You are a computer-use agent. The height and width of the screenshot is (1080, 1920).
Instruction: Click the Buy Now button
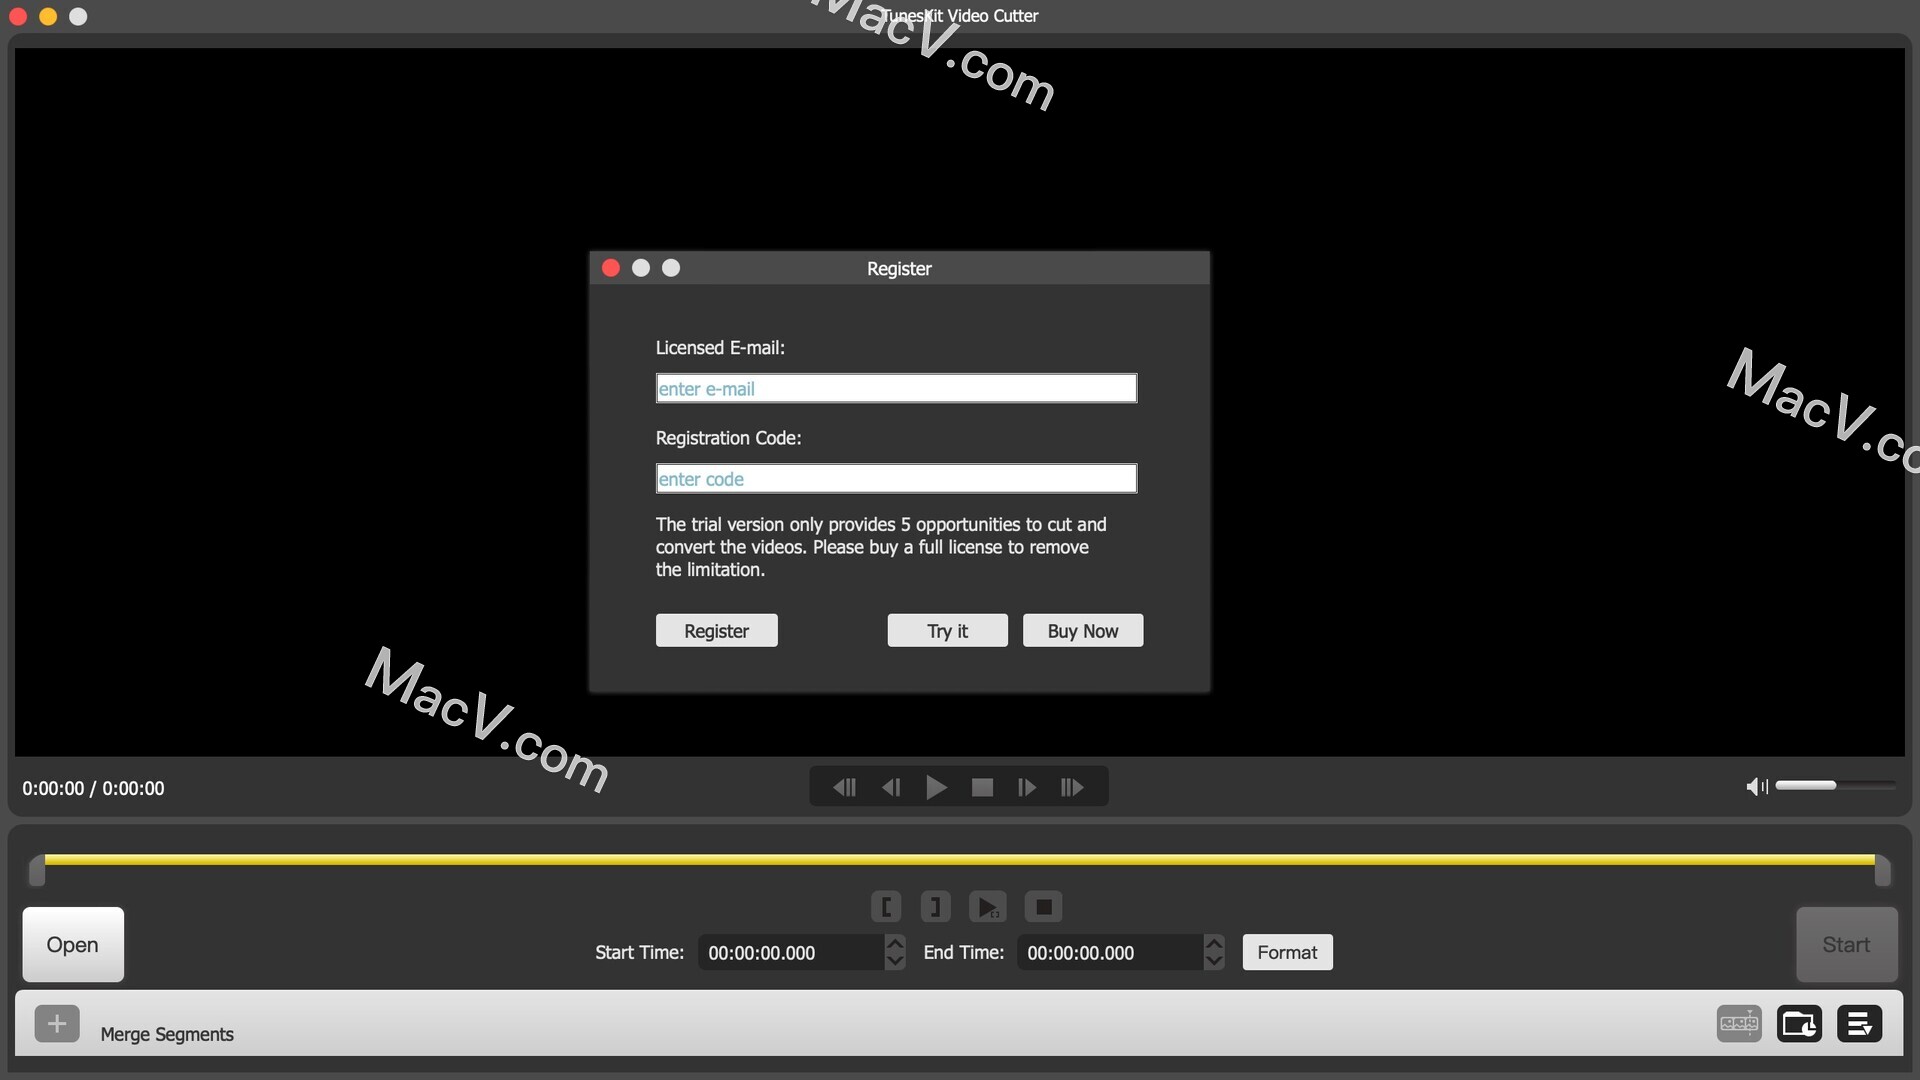click(1083, 630)
